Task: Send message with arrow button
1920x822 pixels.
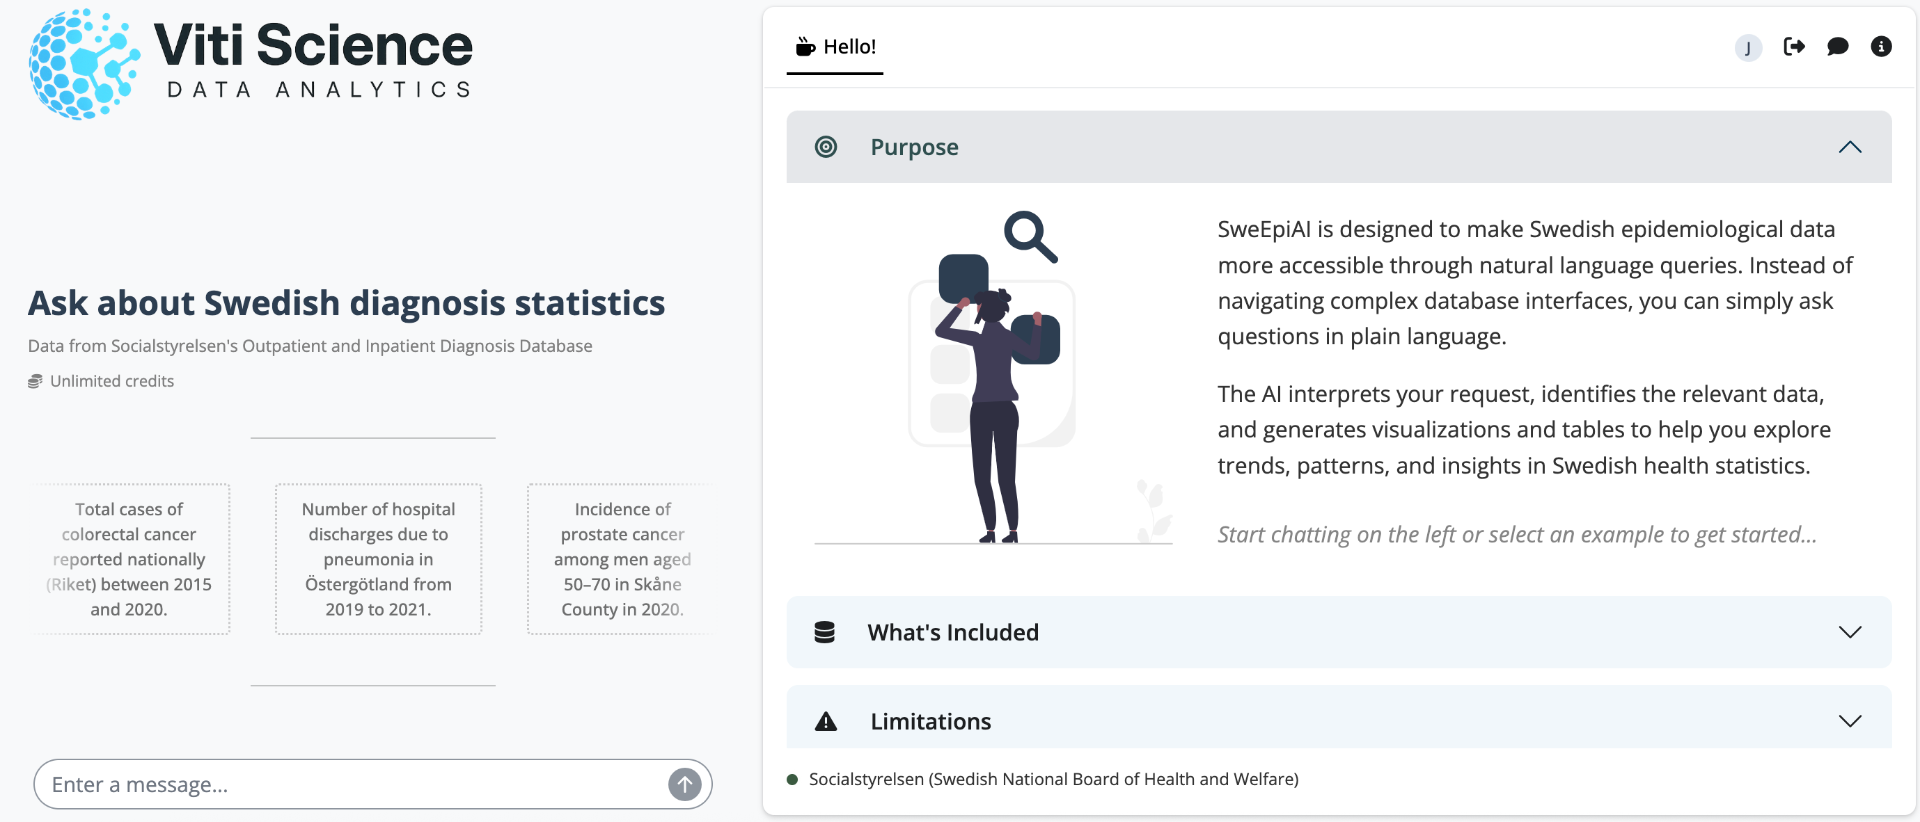Action: click(685, 784)
